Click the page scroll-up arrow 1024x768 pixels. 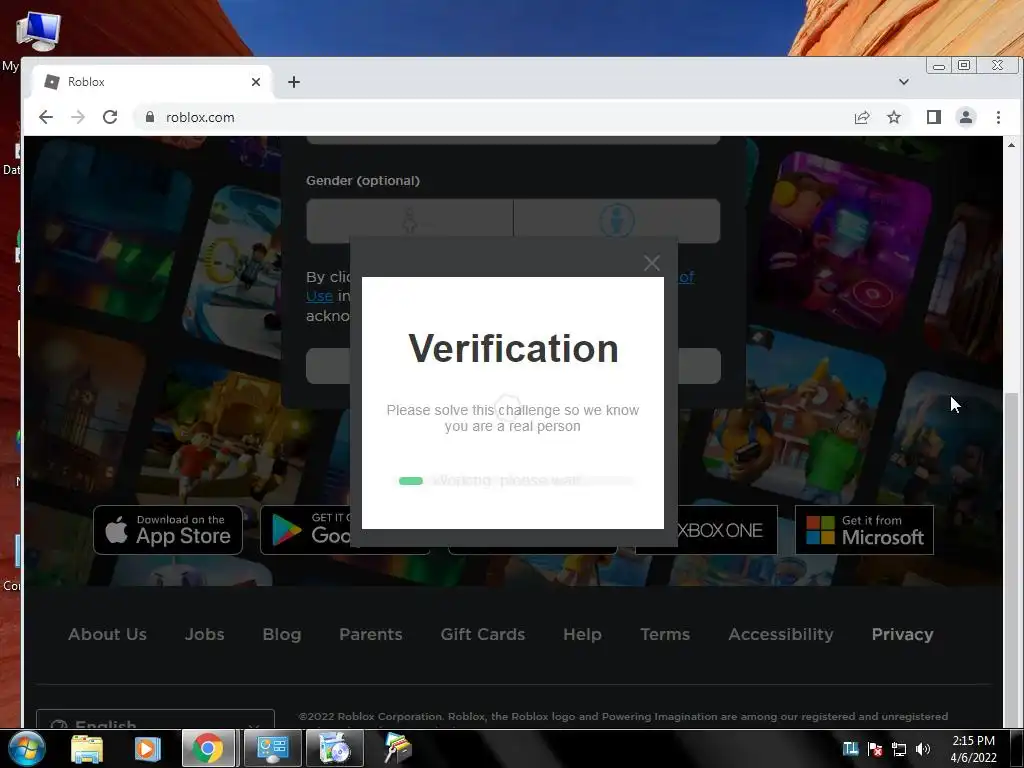point(1011,145)
